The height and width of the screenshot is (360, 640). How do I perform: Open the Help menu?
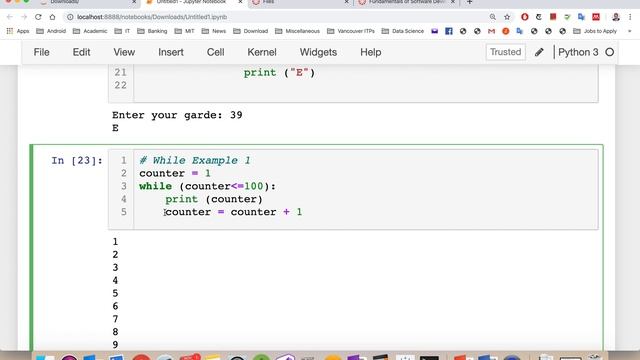371,52
